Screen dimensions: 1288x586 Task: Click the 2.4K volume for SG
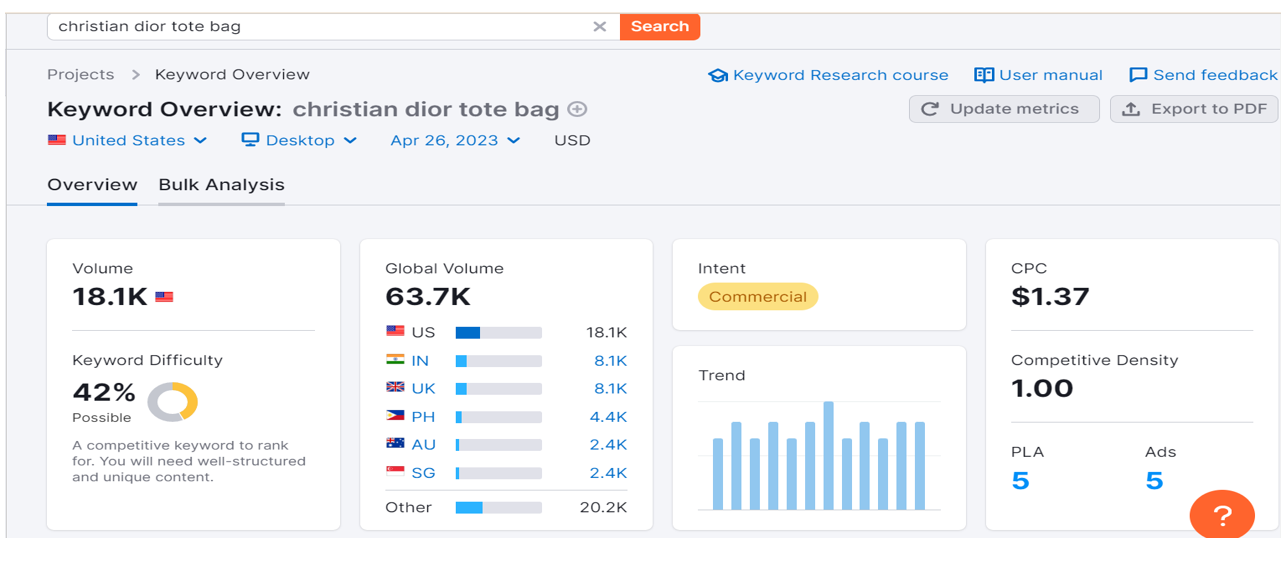(x=609, y=473)
